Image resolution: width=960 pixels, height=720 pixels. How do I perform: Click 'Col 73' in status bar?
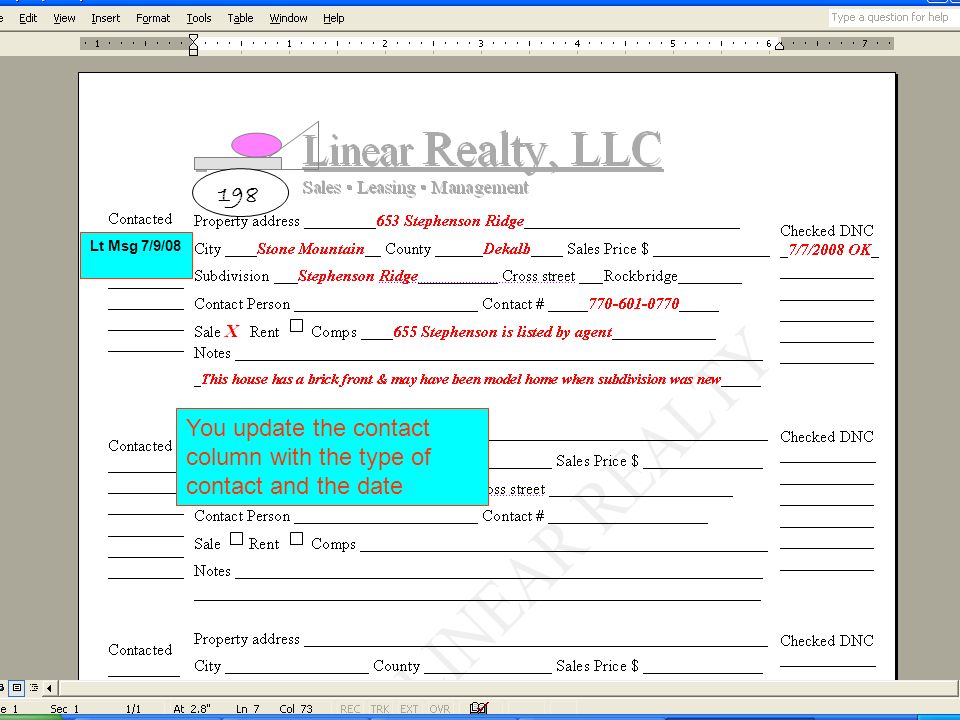(x=296, y=709)
